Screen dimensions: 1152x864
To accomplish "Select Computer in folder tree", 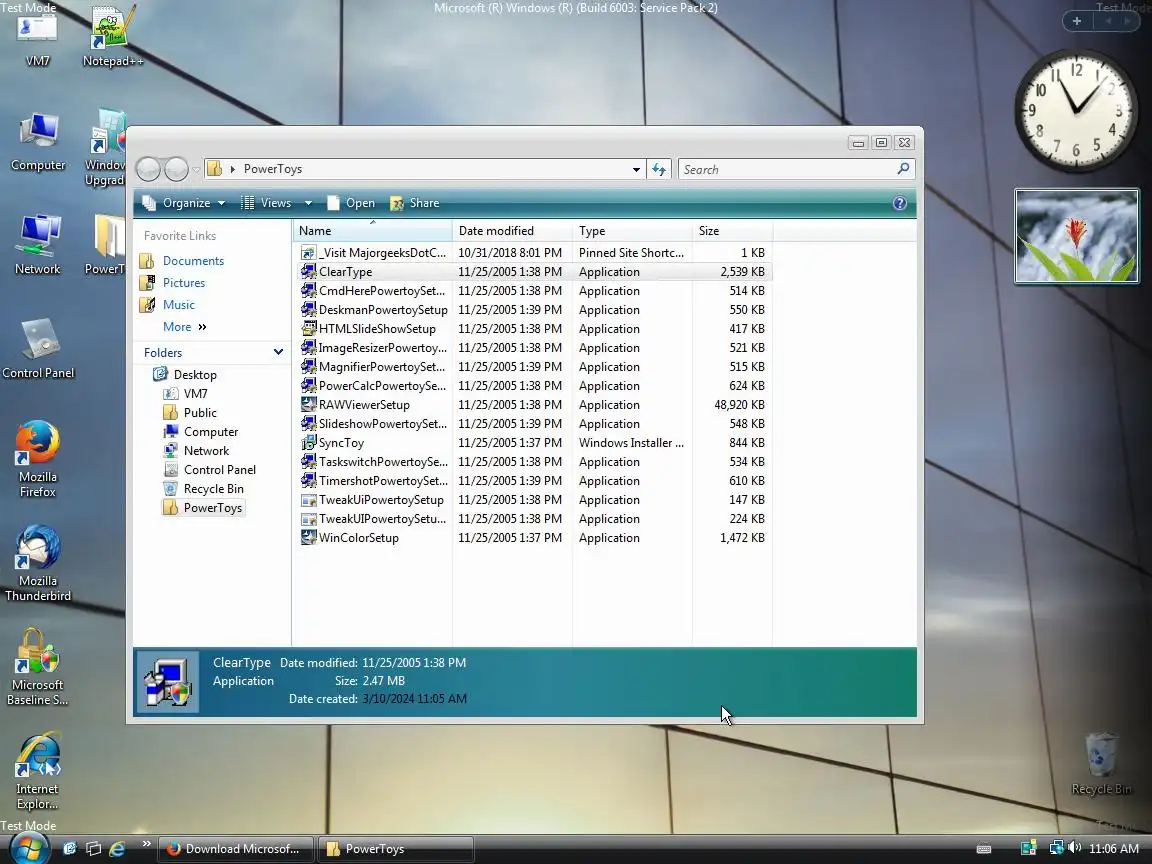I will [x=210, y=432].
